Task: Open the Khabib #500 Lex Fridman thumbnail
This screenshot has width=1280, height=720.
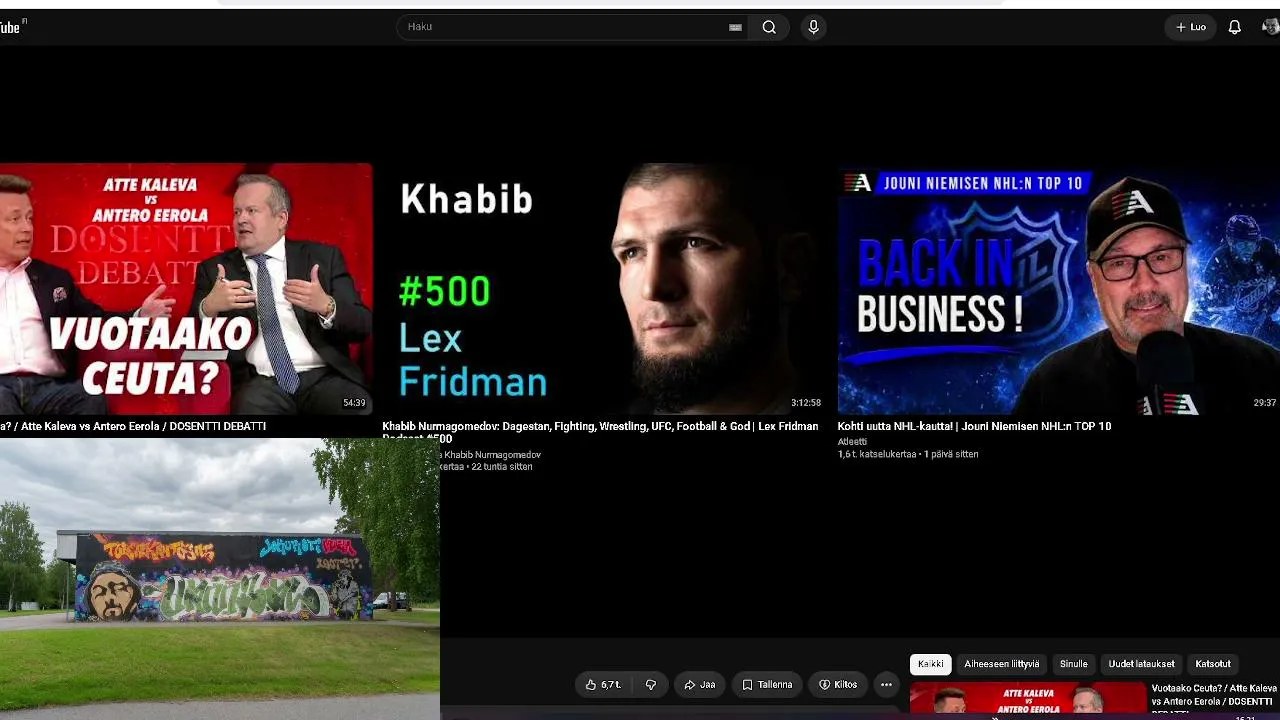Action: pyautogui.click(x=605, y=288)
